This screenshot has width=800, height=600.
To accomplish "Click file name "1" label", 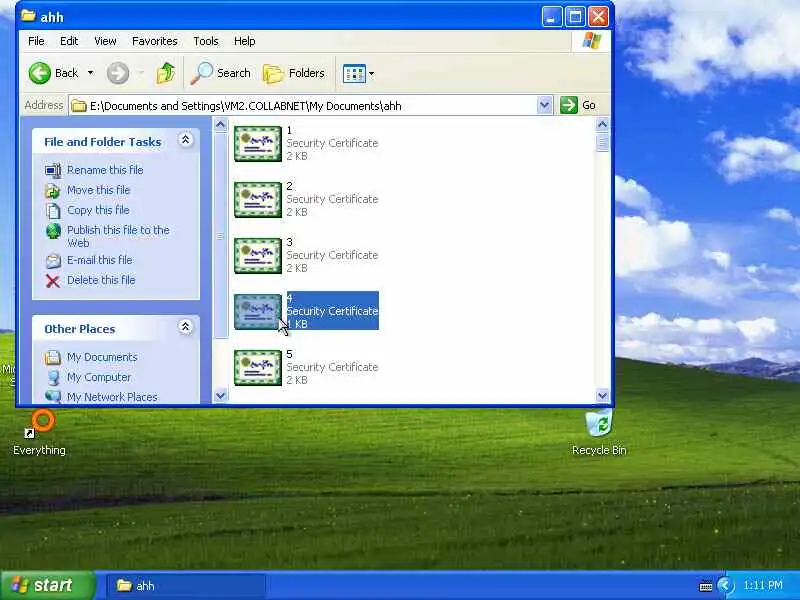I will point(289,131).
